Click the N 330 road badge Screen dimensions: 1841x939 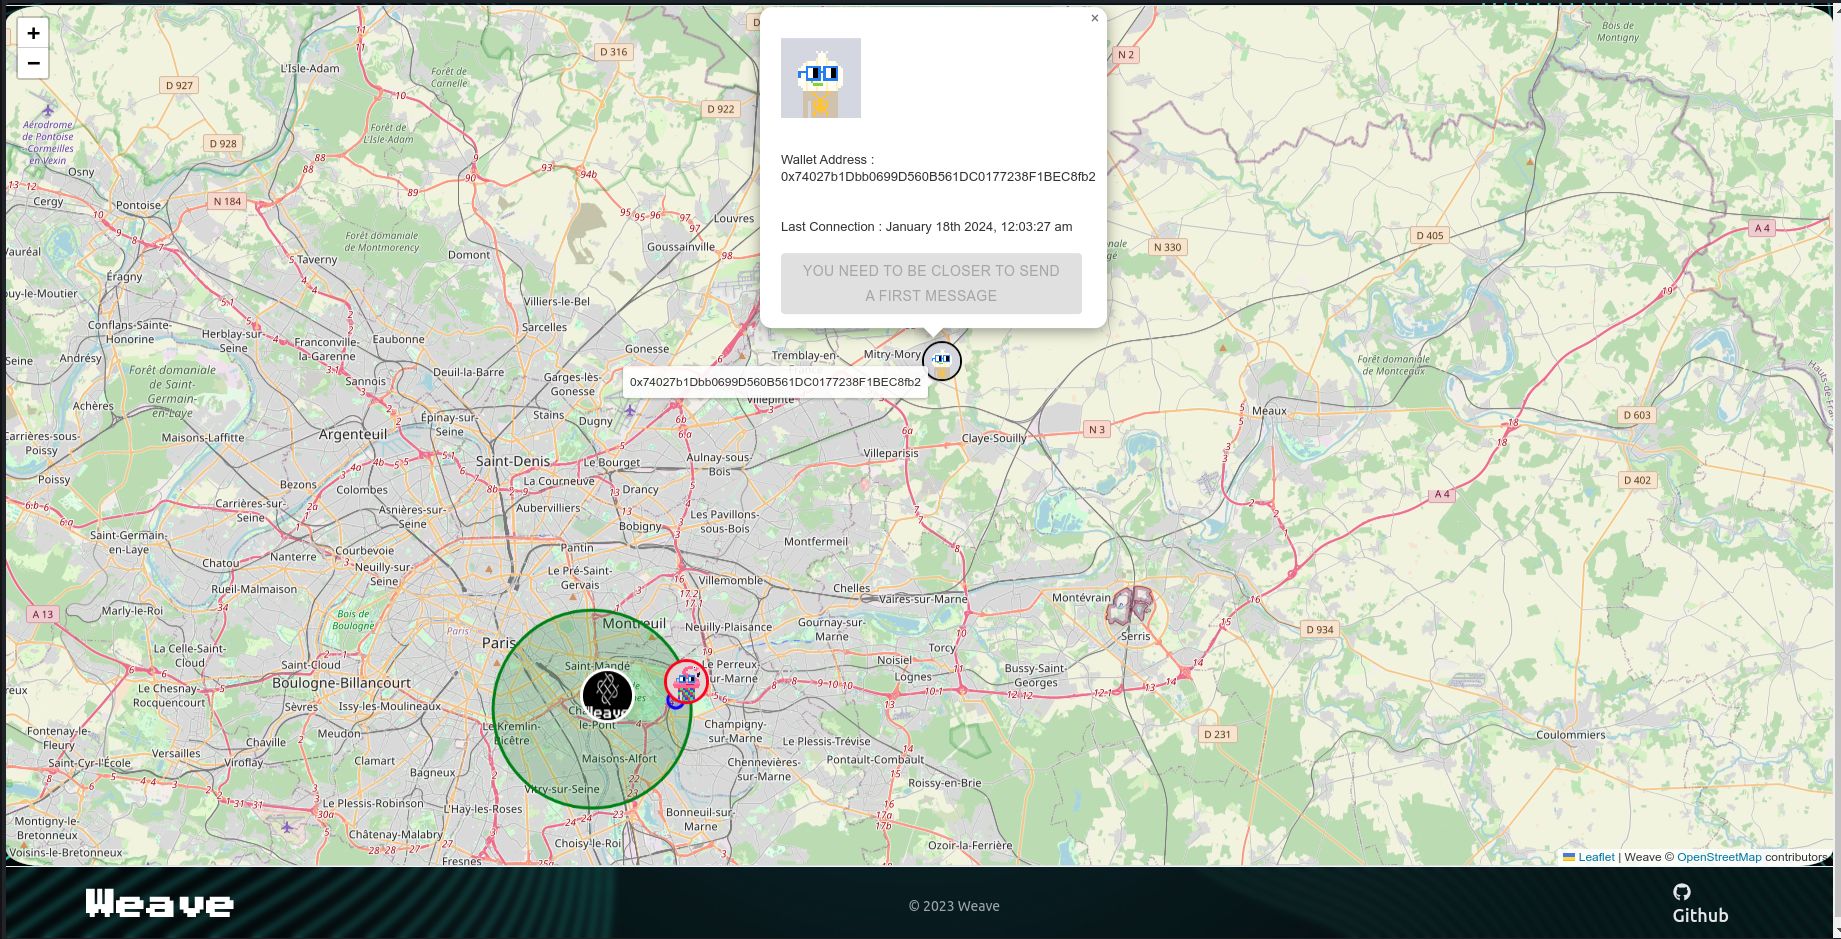click(1167, 247)
